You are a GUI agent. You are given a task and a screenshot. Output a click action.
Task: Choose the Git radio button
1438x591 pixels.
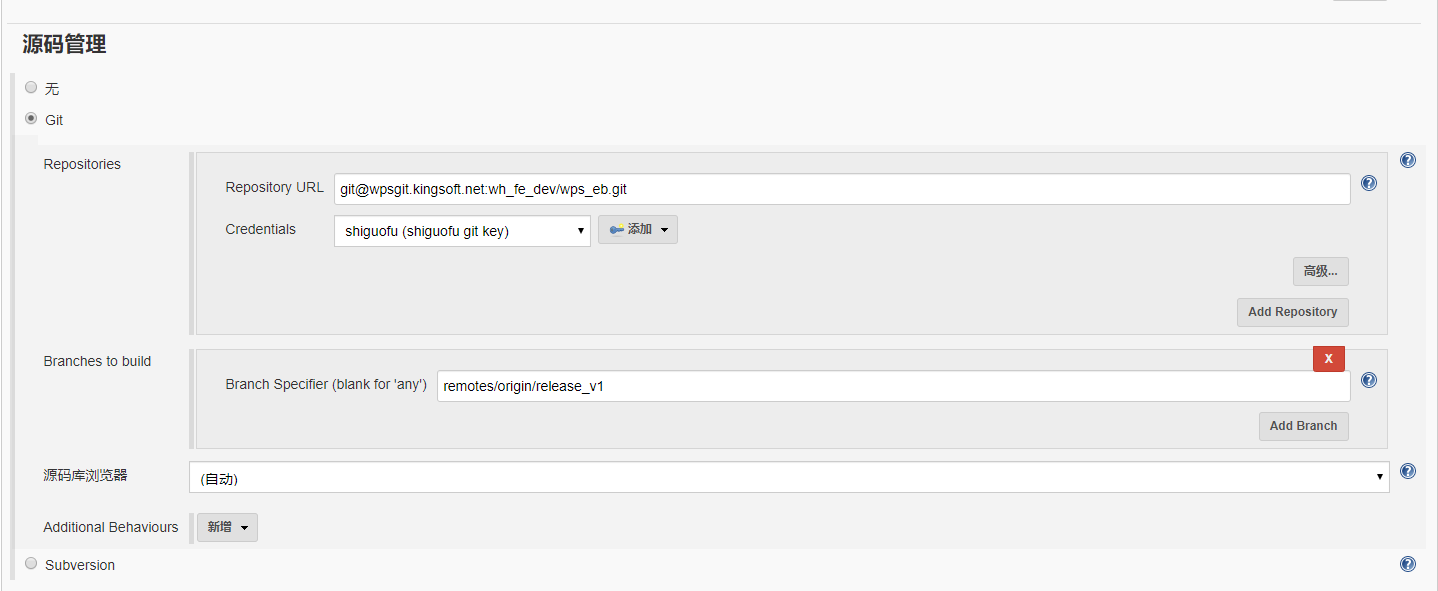coord(31,119)
